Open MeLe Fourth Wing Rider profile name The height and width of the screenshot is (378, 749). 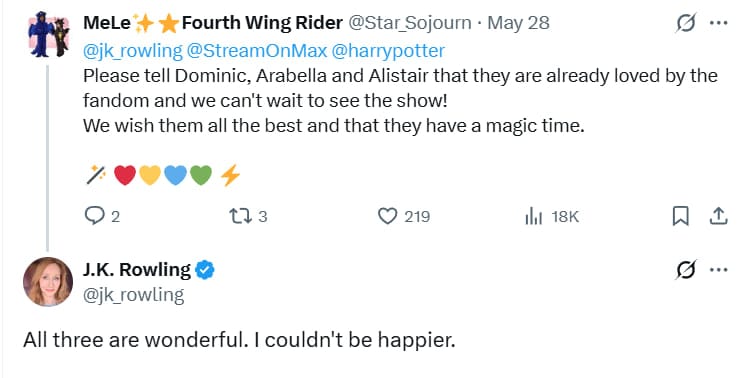pos(213,22)
